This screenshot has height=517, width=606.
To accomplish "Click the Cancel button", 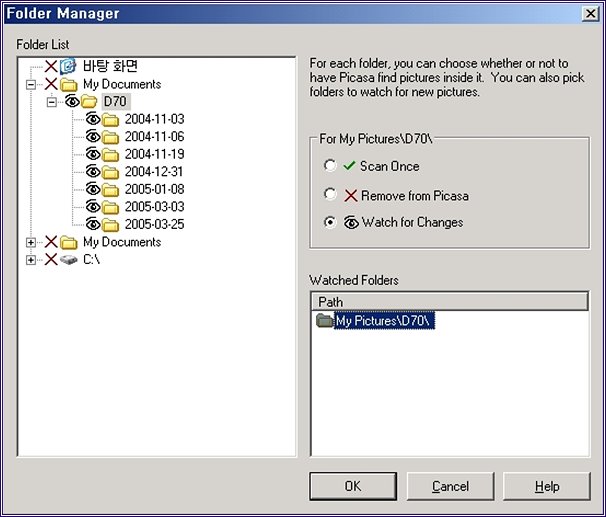I will (x=450, y=486).
